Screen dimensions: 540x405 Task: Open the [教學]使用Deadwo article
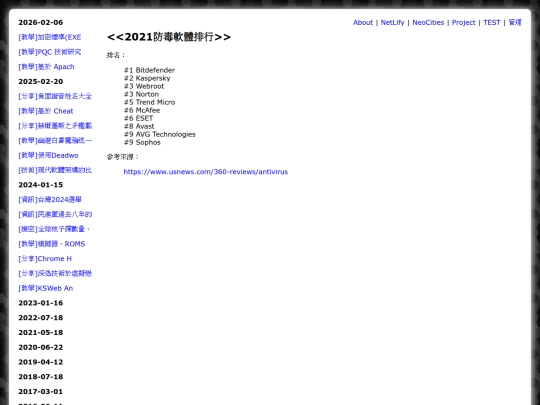pos(48,155)
